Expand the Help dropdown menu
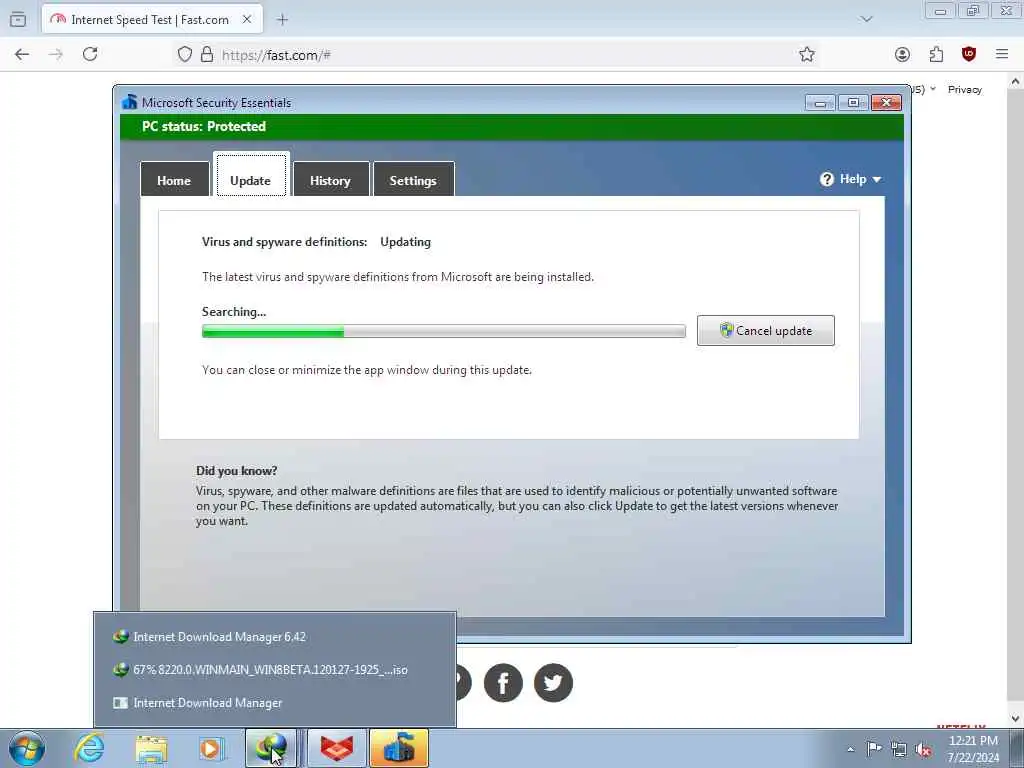Image resolution: width=1024 pixels, height=768 pixels. point(850,179)
